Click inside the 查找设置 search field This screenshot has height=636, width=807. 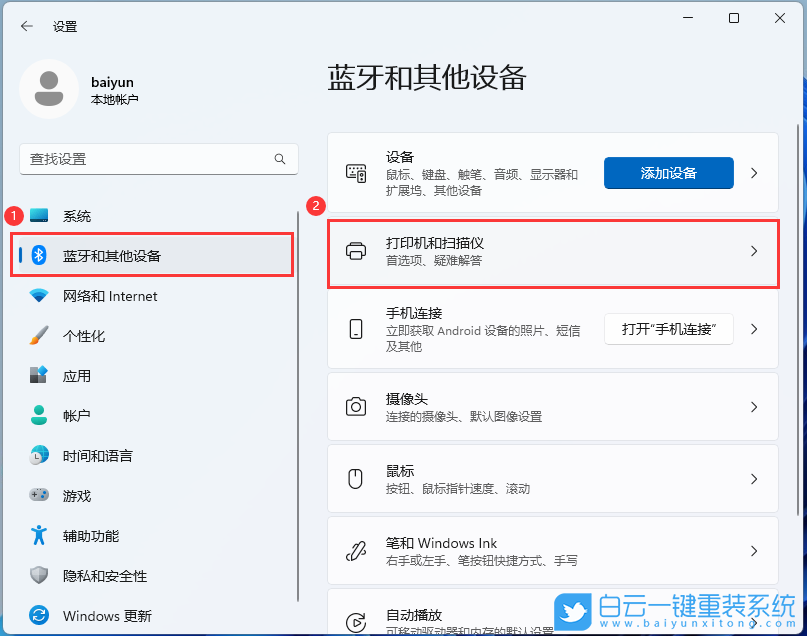(158, 159)
